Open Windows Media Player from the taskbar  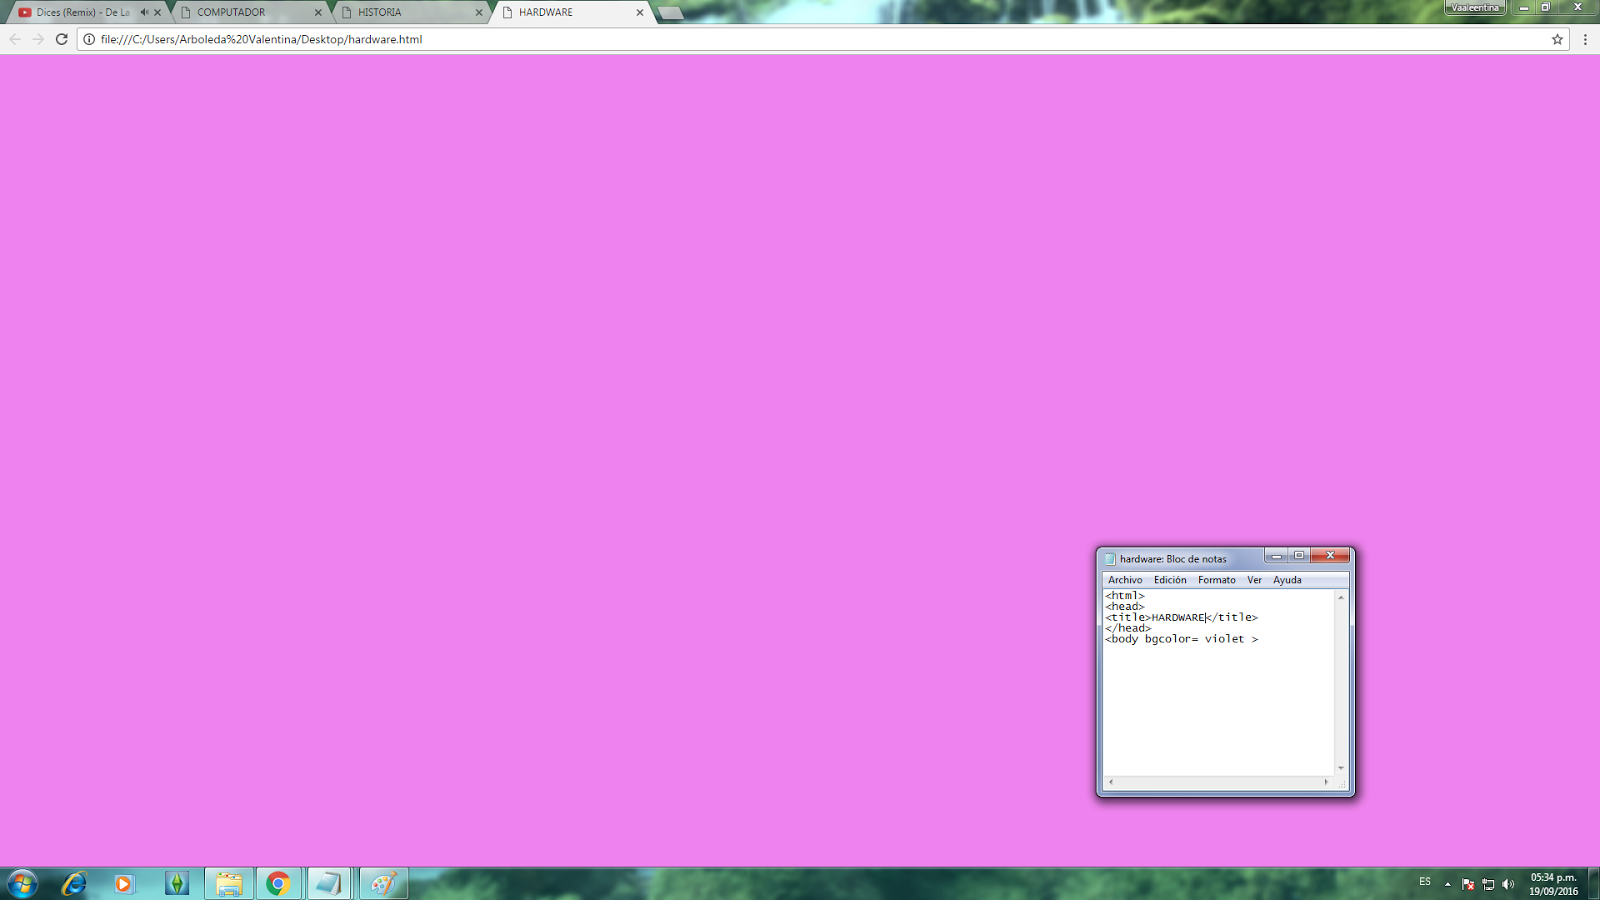coord(124,883)
